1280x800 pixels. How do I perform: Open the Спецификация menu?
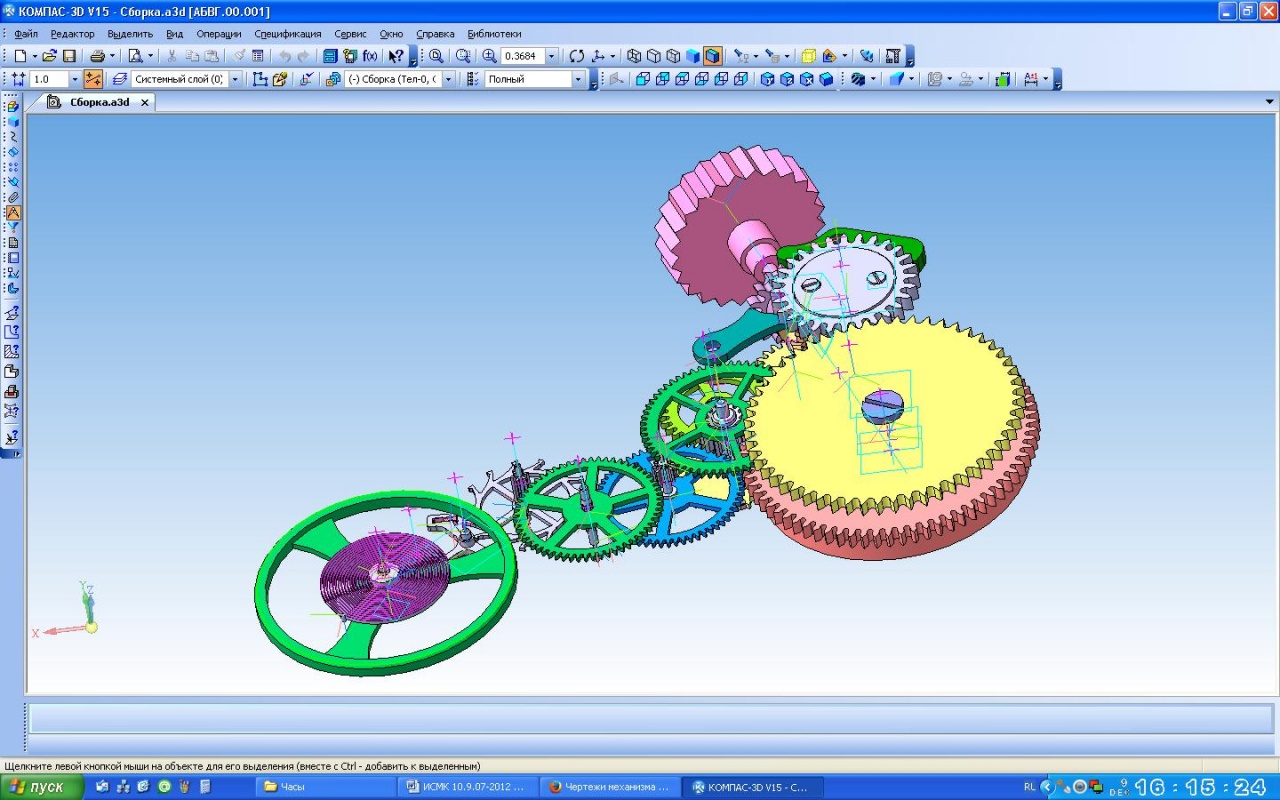(287, 34)
